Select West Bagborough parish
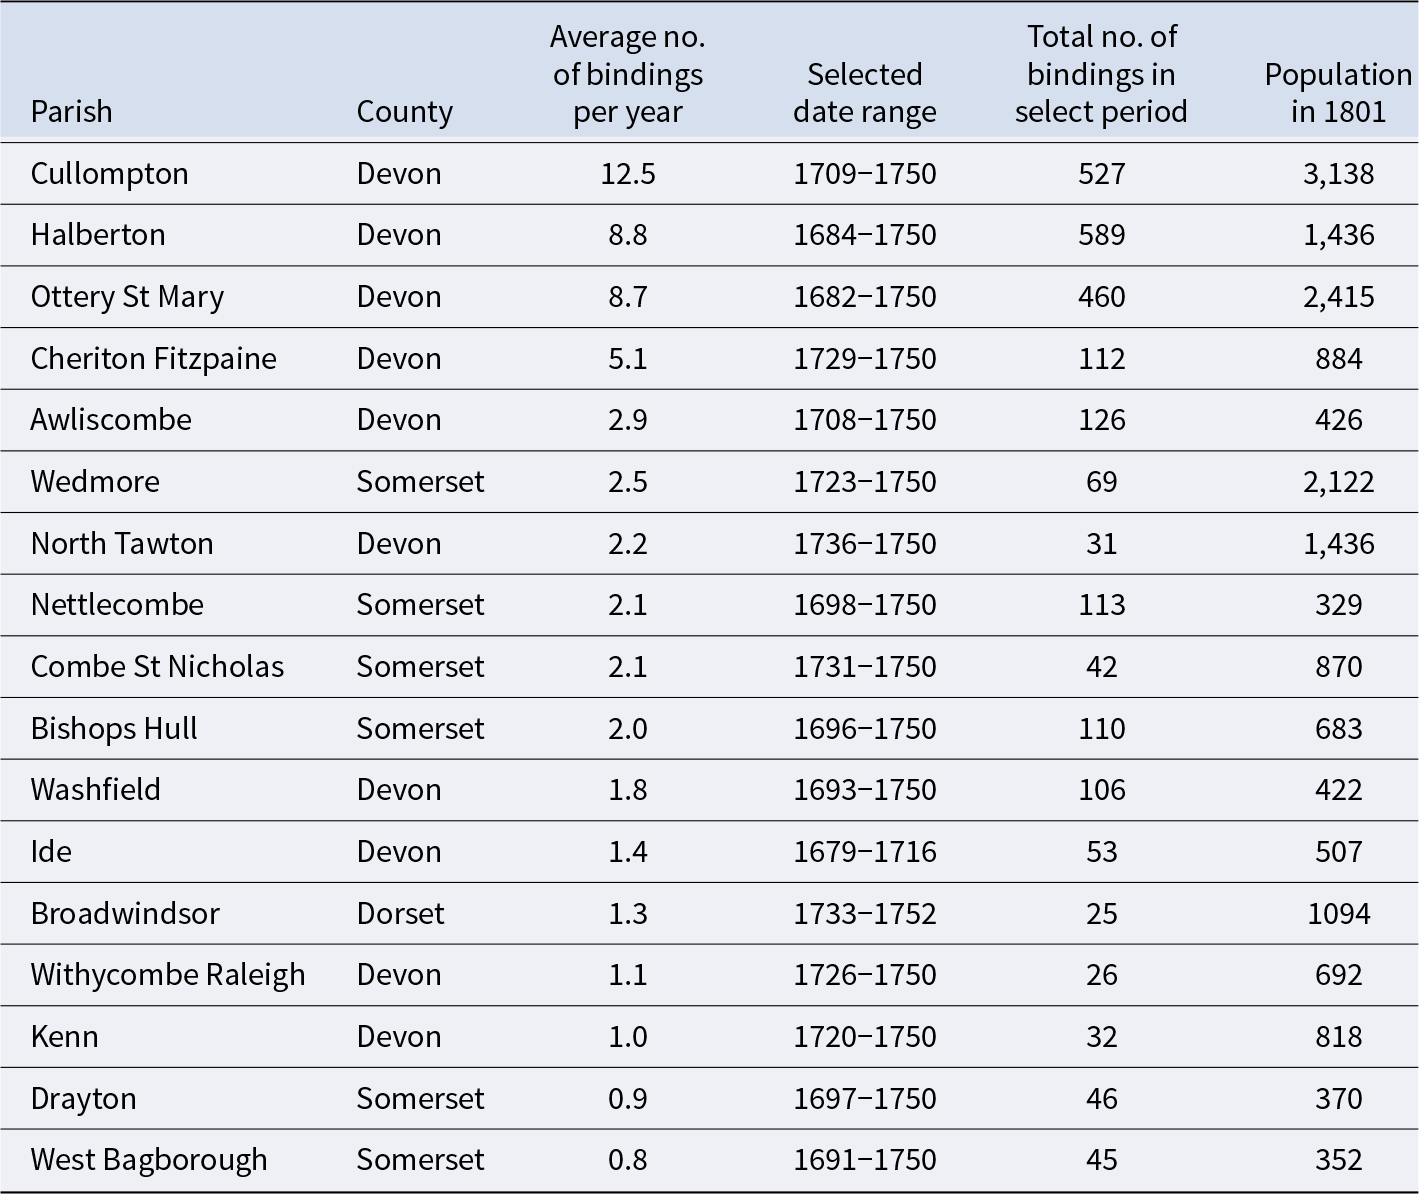 pos(149,1160)
